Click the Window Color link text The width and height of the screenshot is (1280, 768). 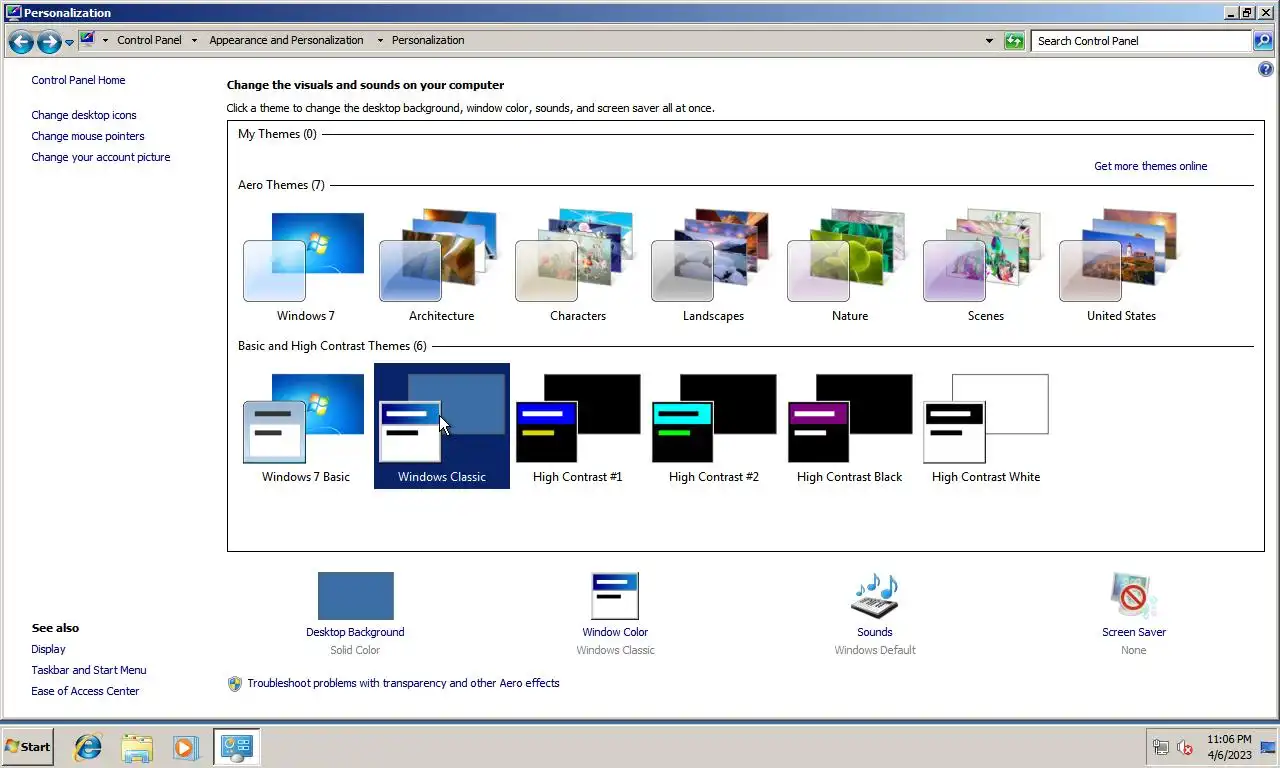(615, 632)
